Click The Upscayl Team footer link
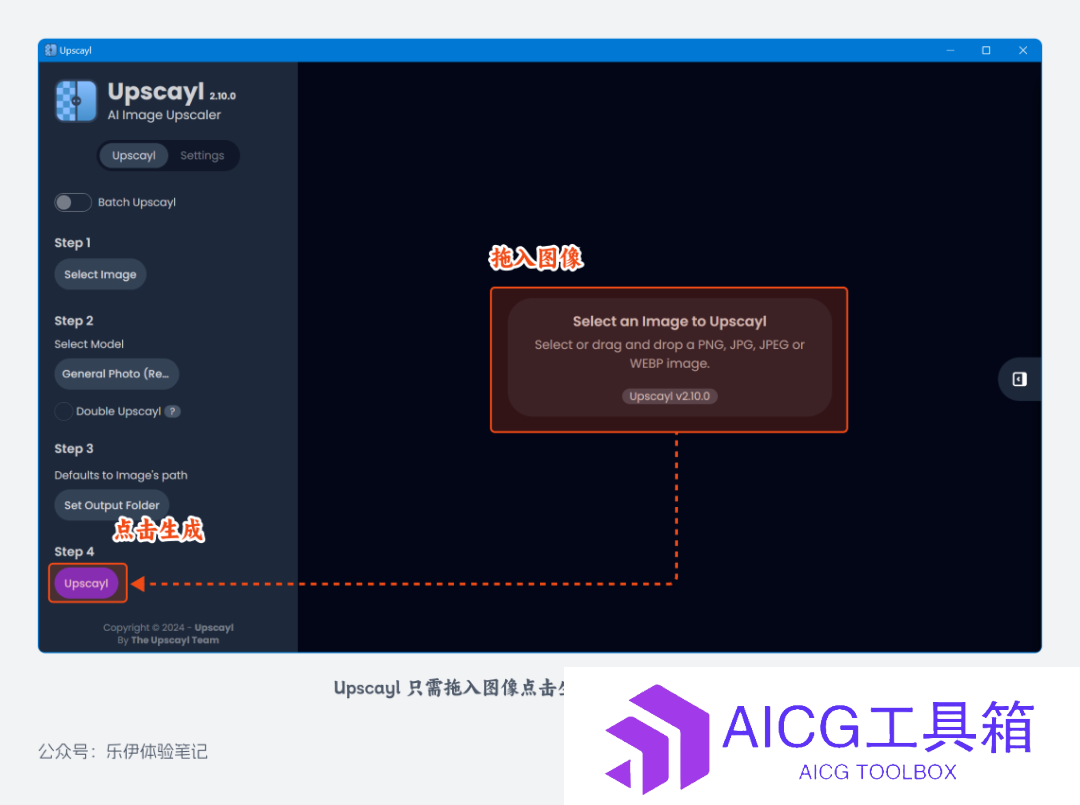 175,640
